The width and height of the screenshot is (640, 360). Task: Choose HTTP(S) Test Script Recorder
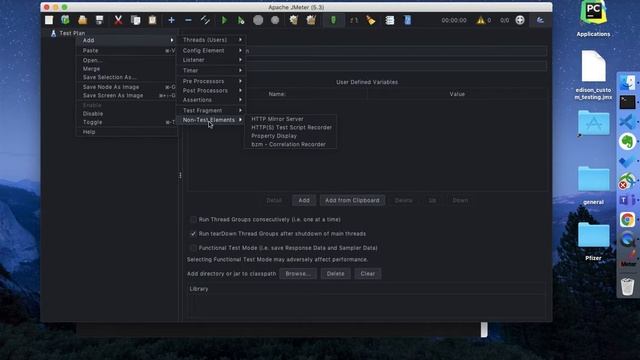(x=290, y=127)
